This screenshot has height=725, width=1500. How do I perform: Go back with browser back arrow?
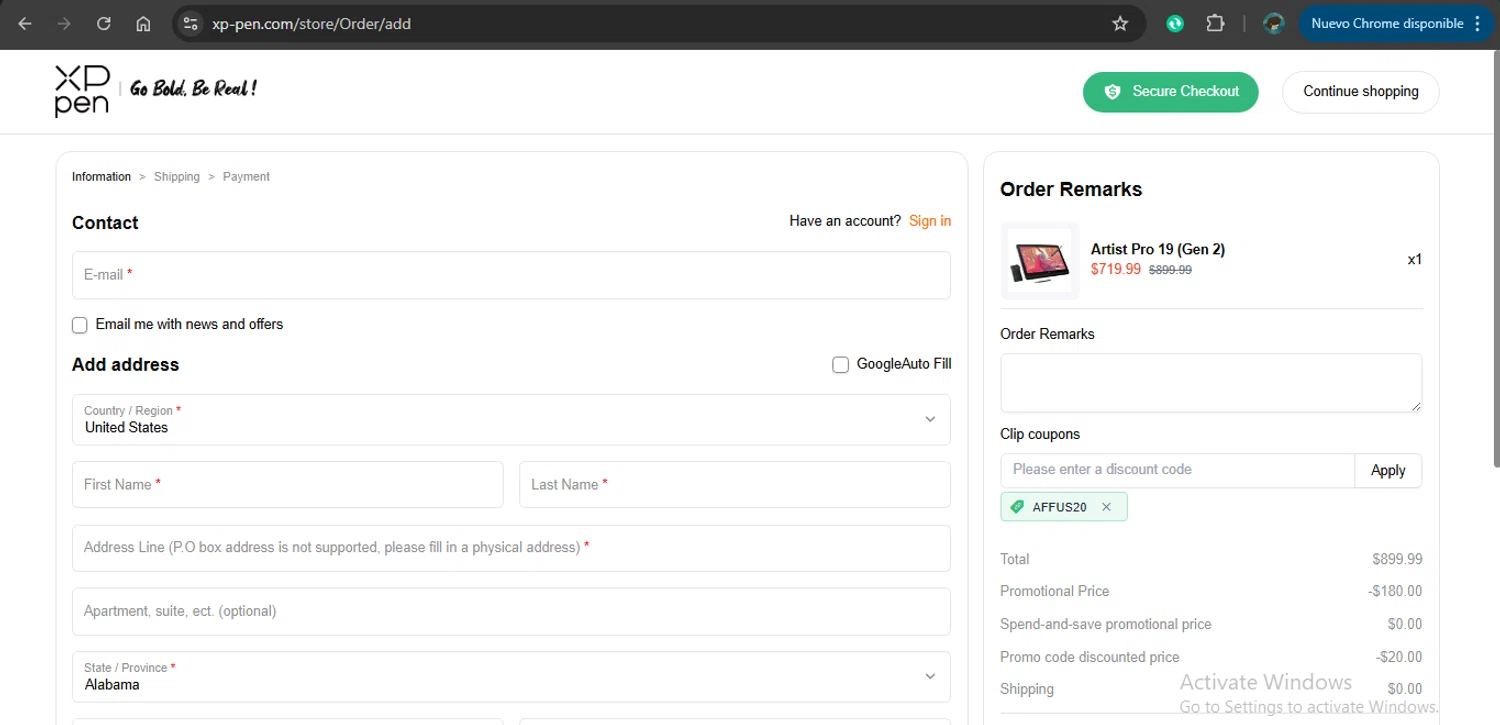pos(25,24)
